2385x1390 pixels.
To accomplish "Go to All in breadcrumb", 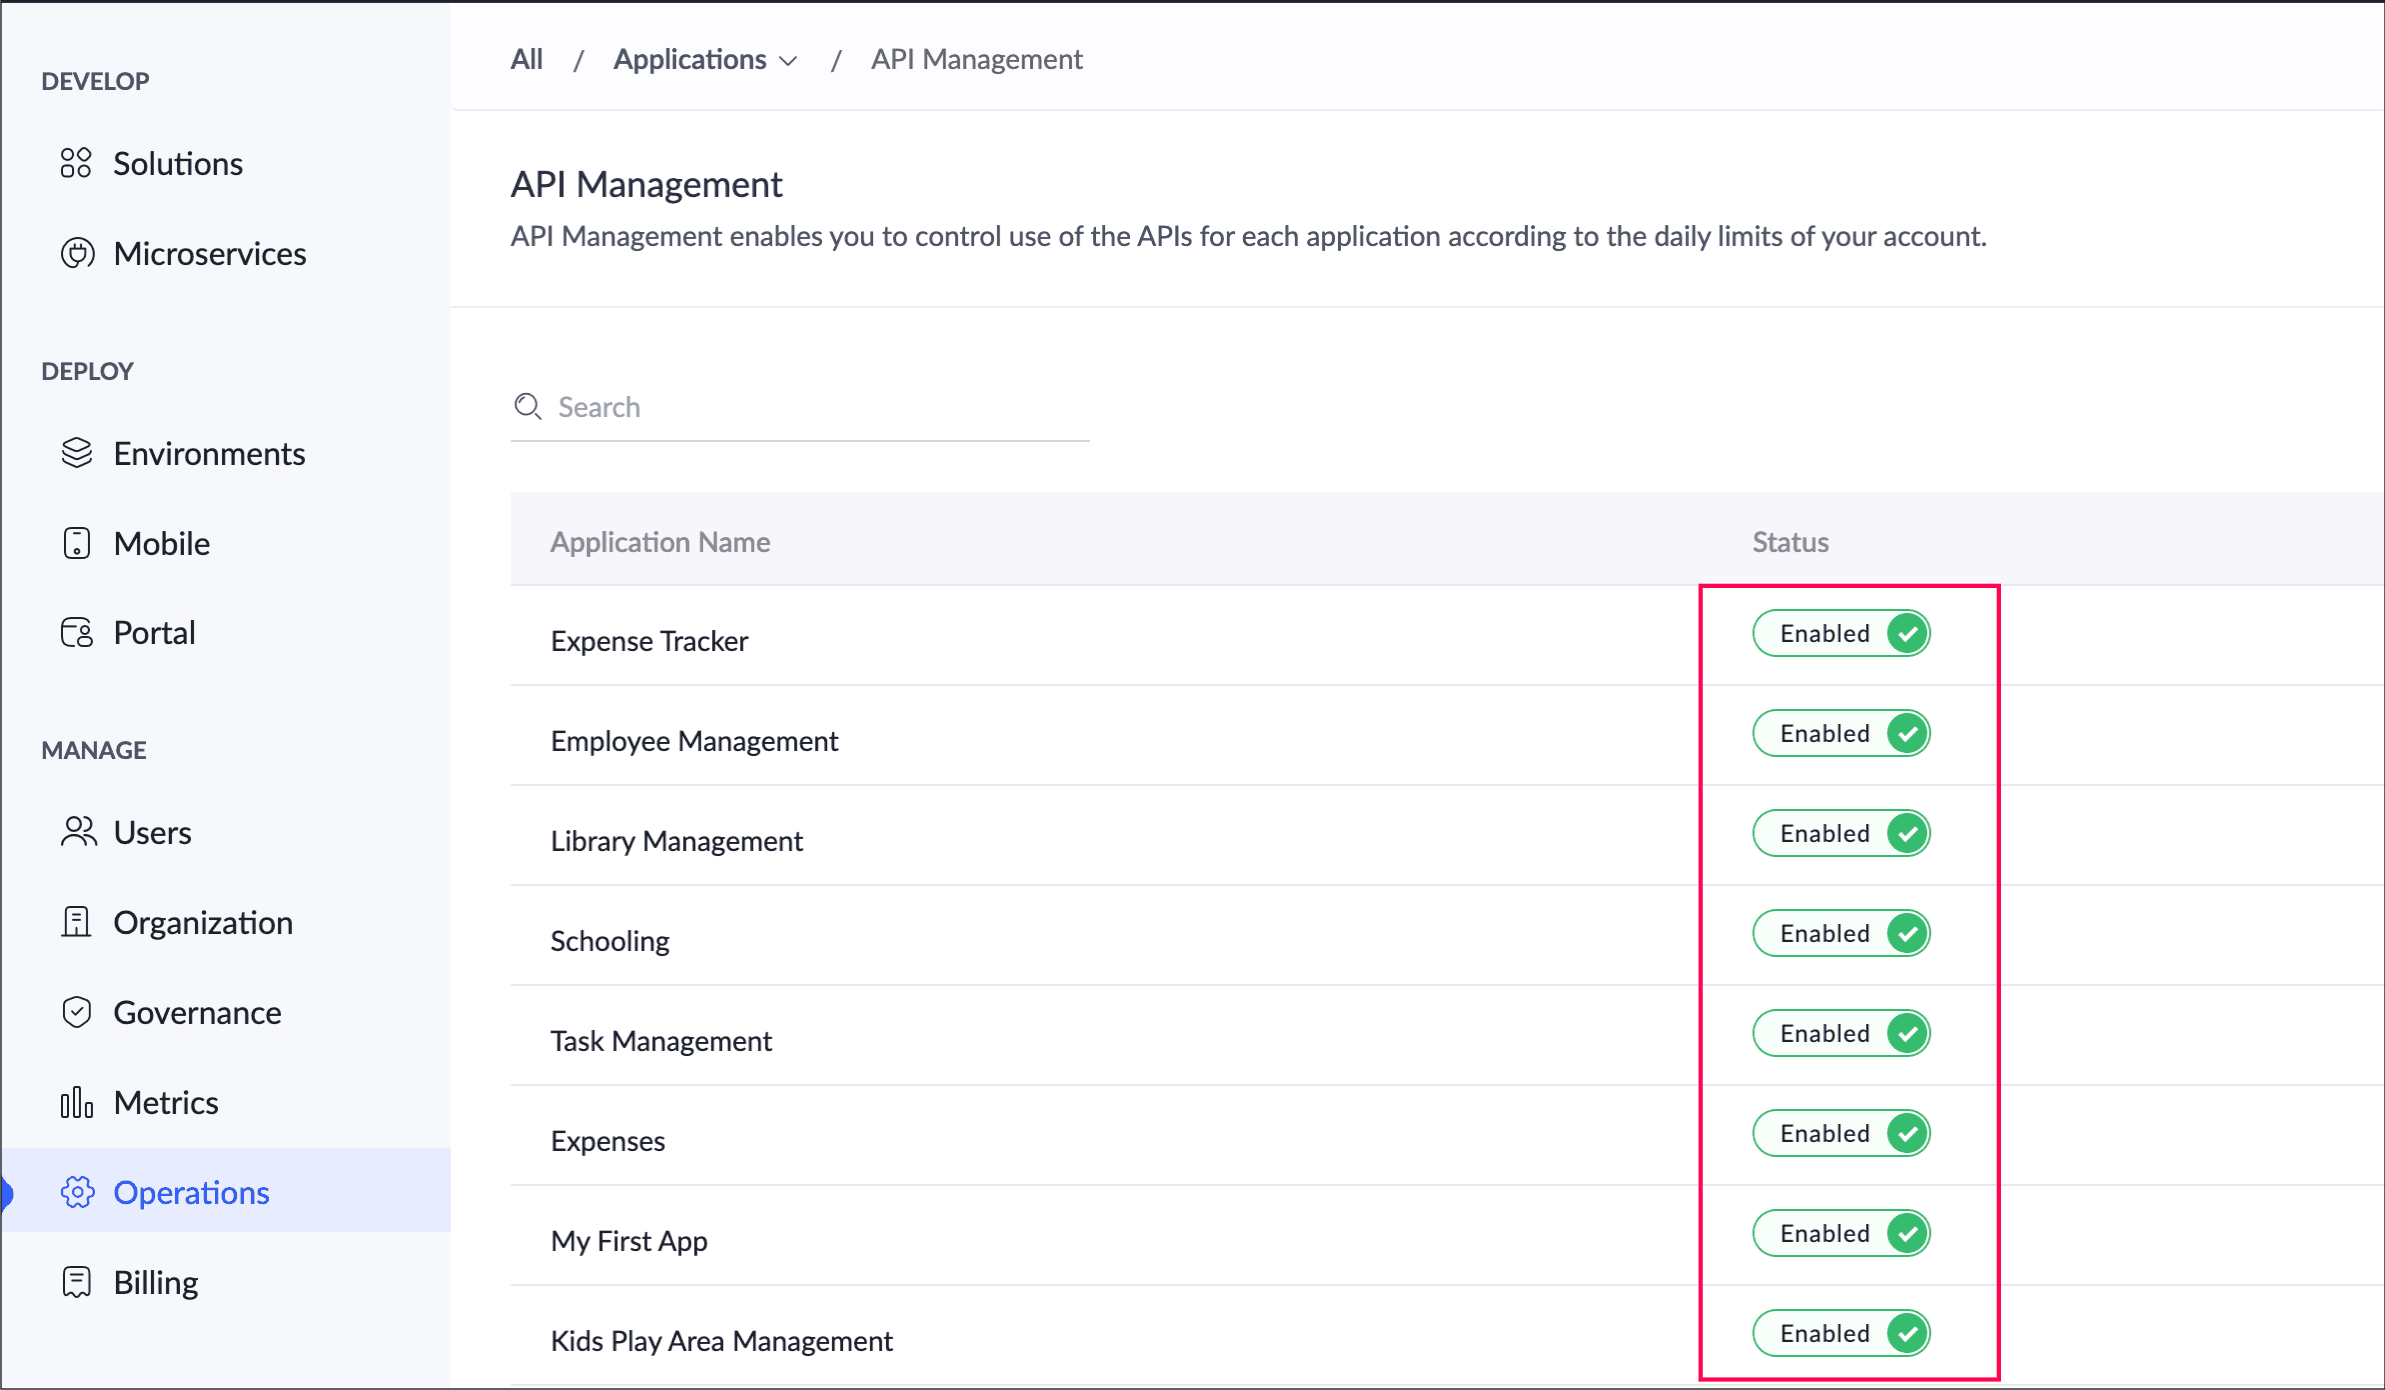I will 526,60.
